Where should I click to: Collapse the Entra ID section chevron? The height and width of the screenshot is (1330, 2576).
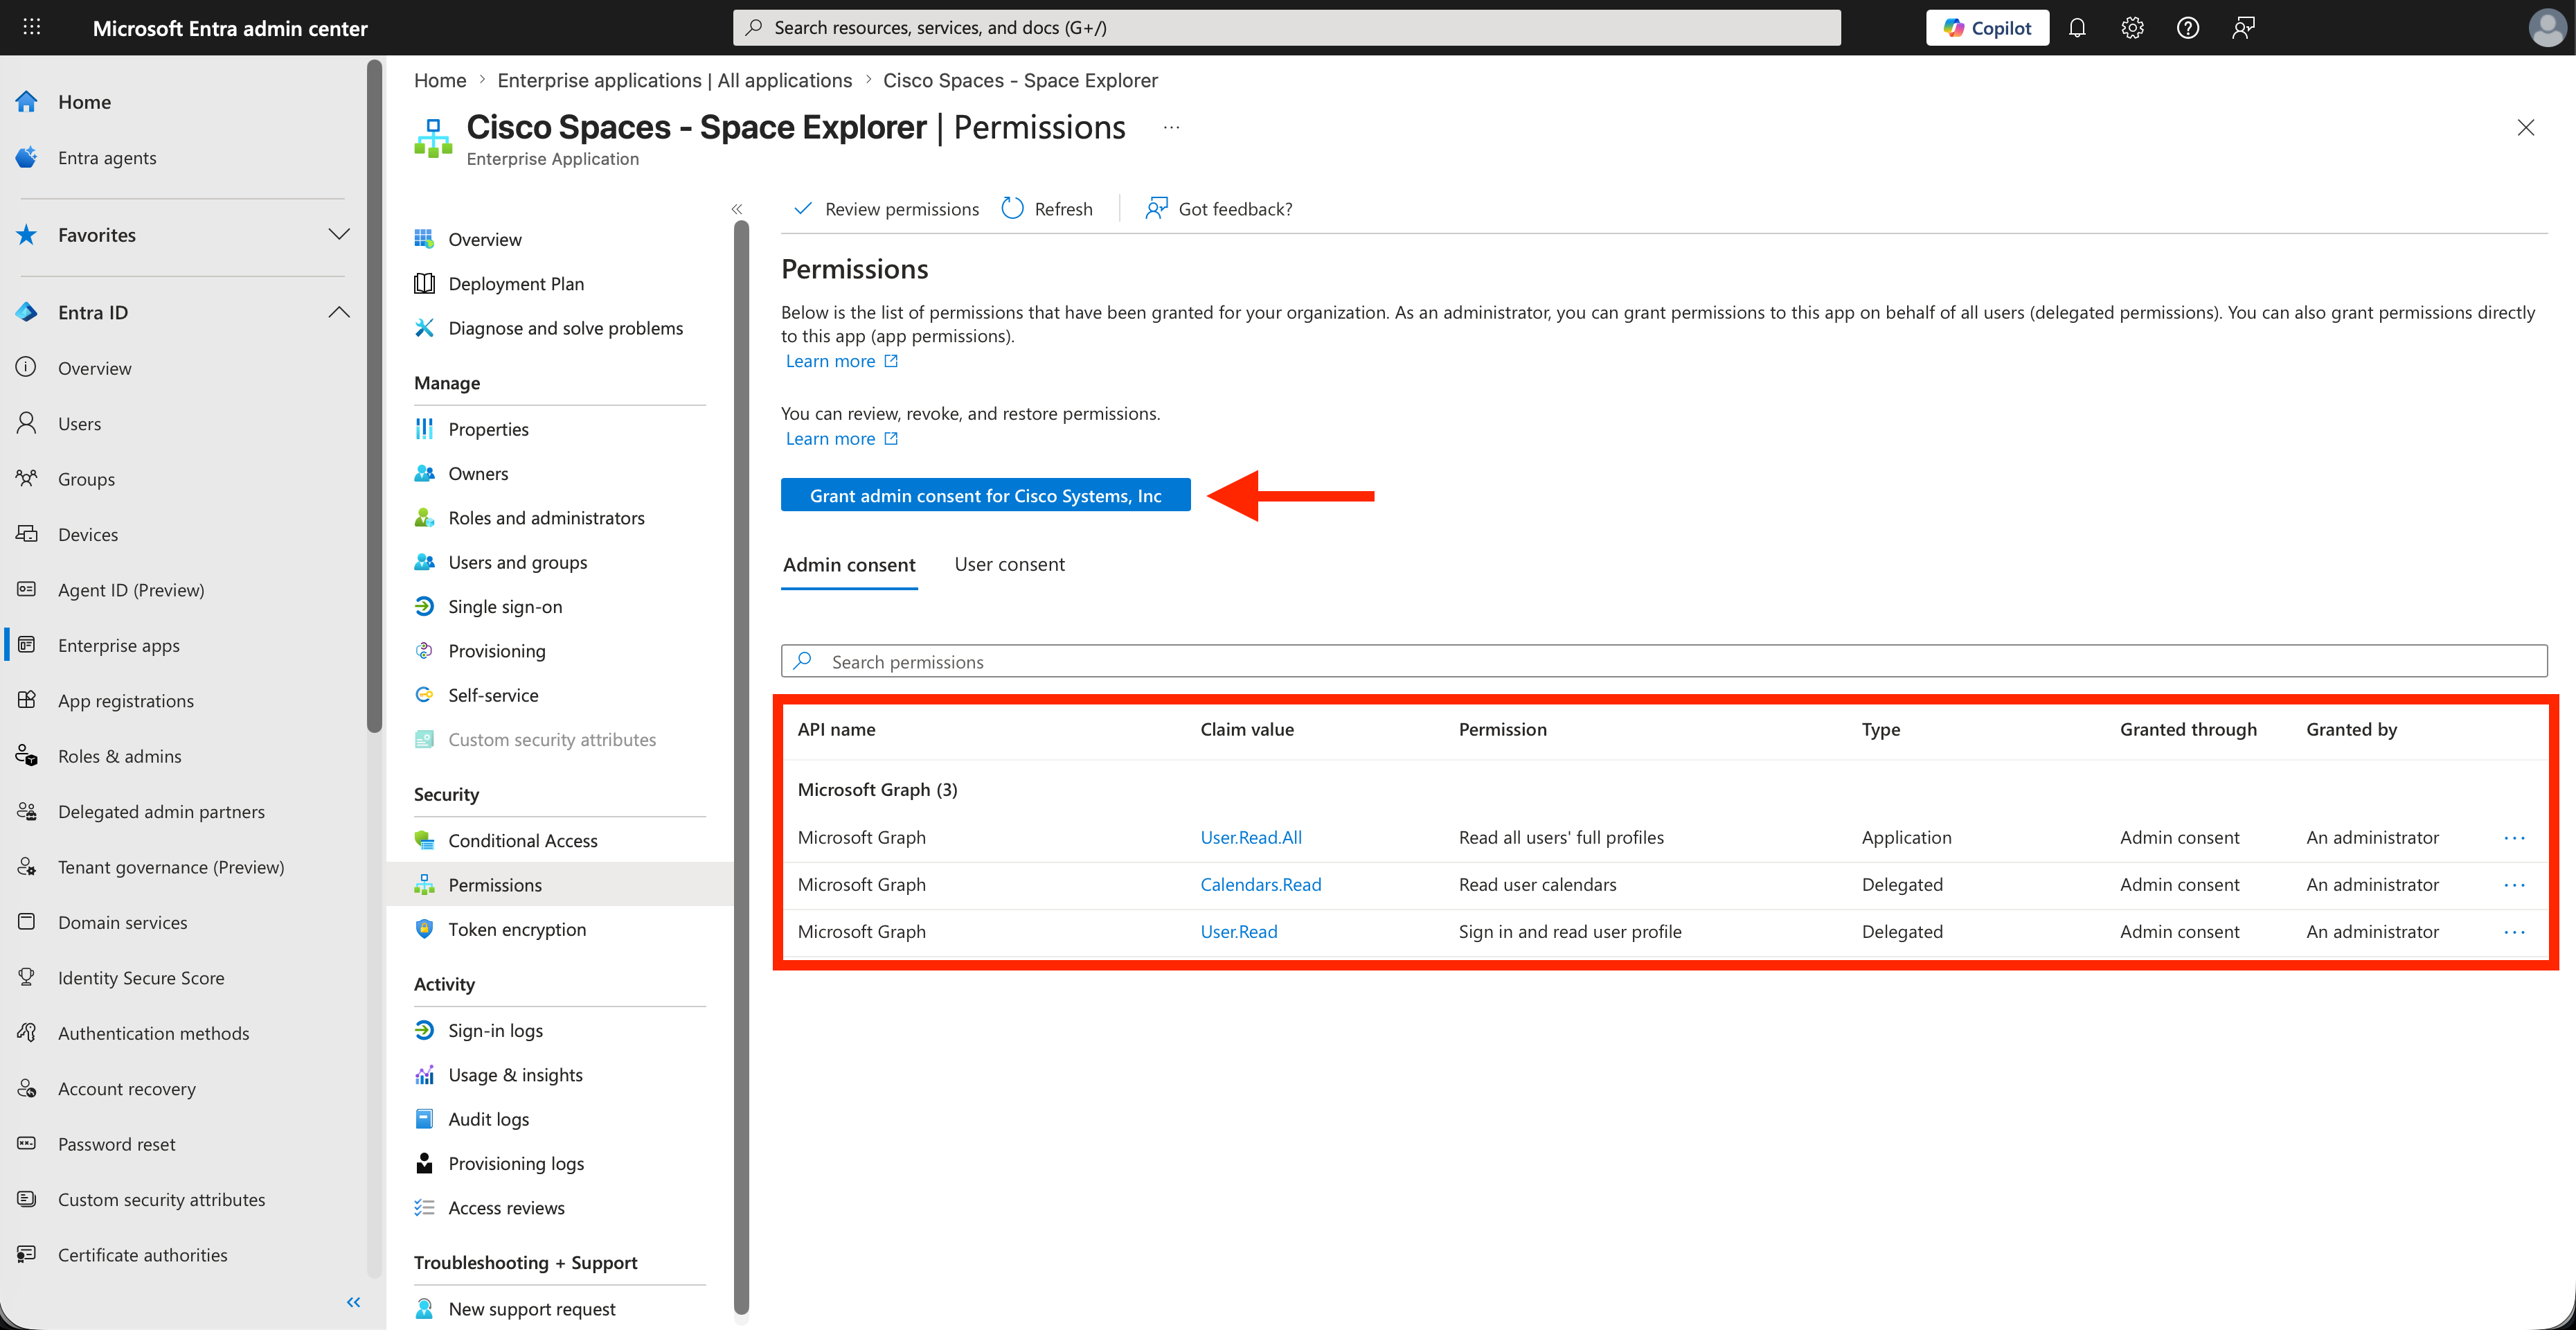(x=339, y=312)
